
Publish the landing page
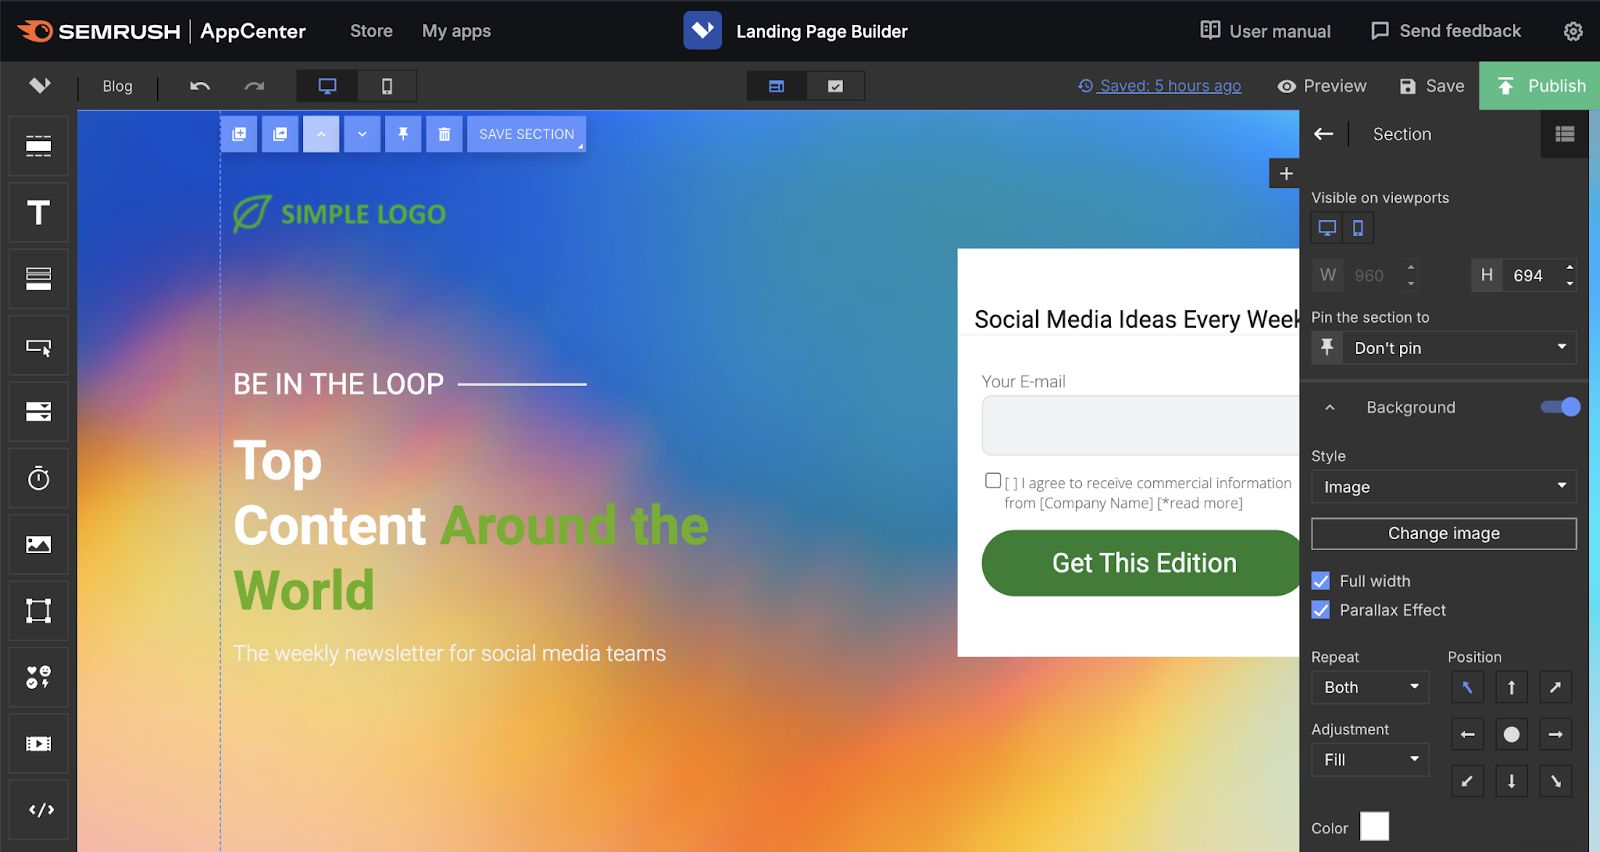coord(1540,86)
